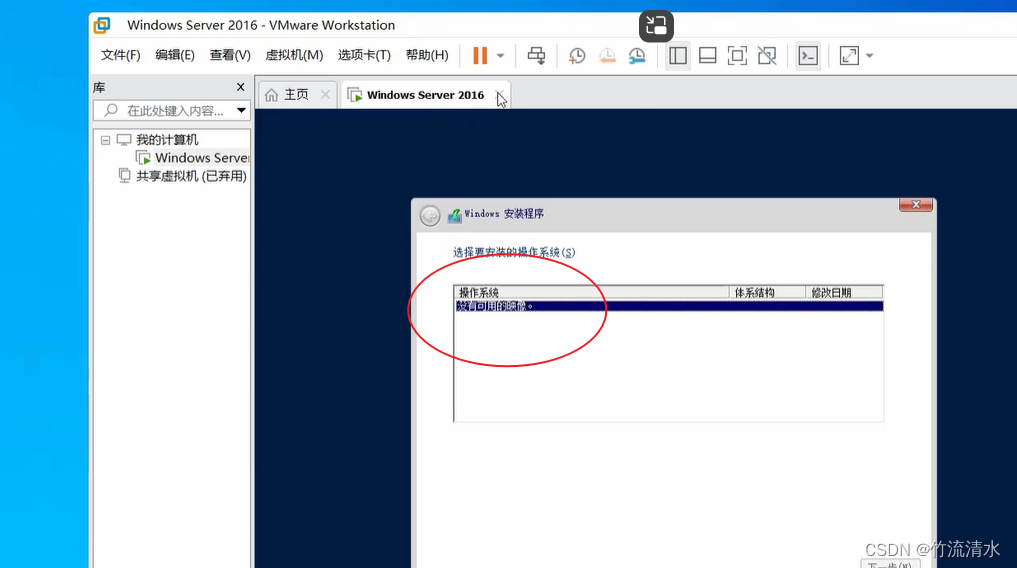Open the 选项卡(T) menu
The width and height of the screenshot is (1017, 568).
[x=365, y=55]
